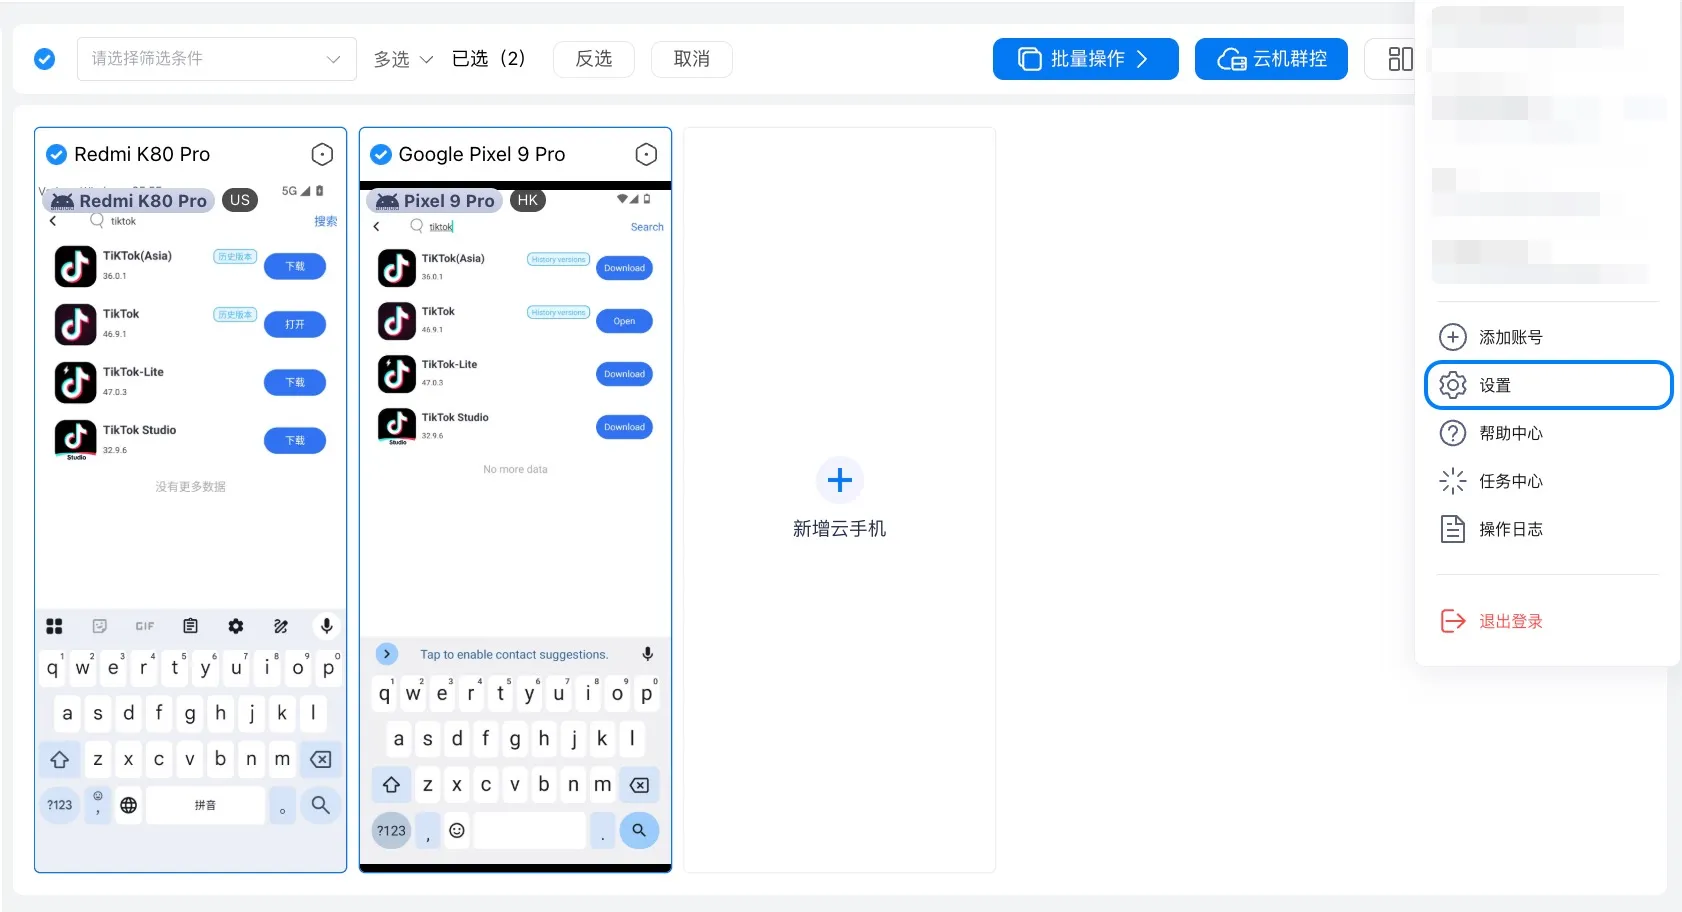Click History versions tag for TikTok(Asia) on Pixel
The height and width of the screenshot is (912, 1682).
coord(558,259)
